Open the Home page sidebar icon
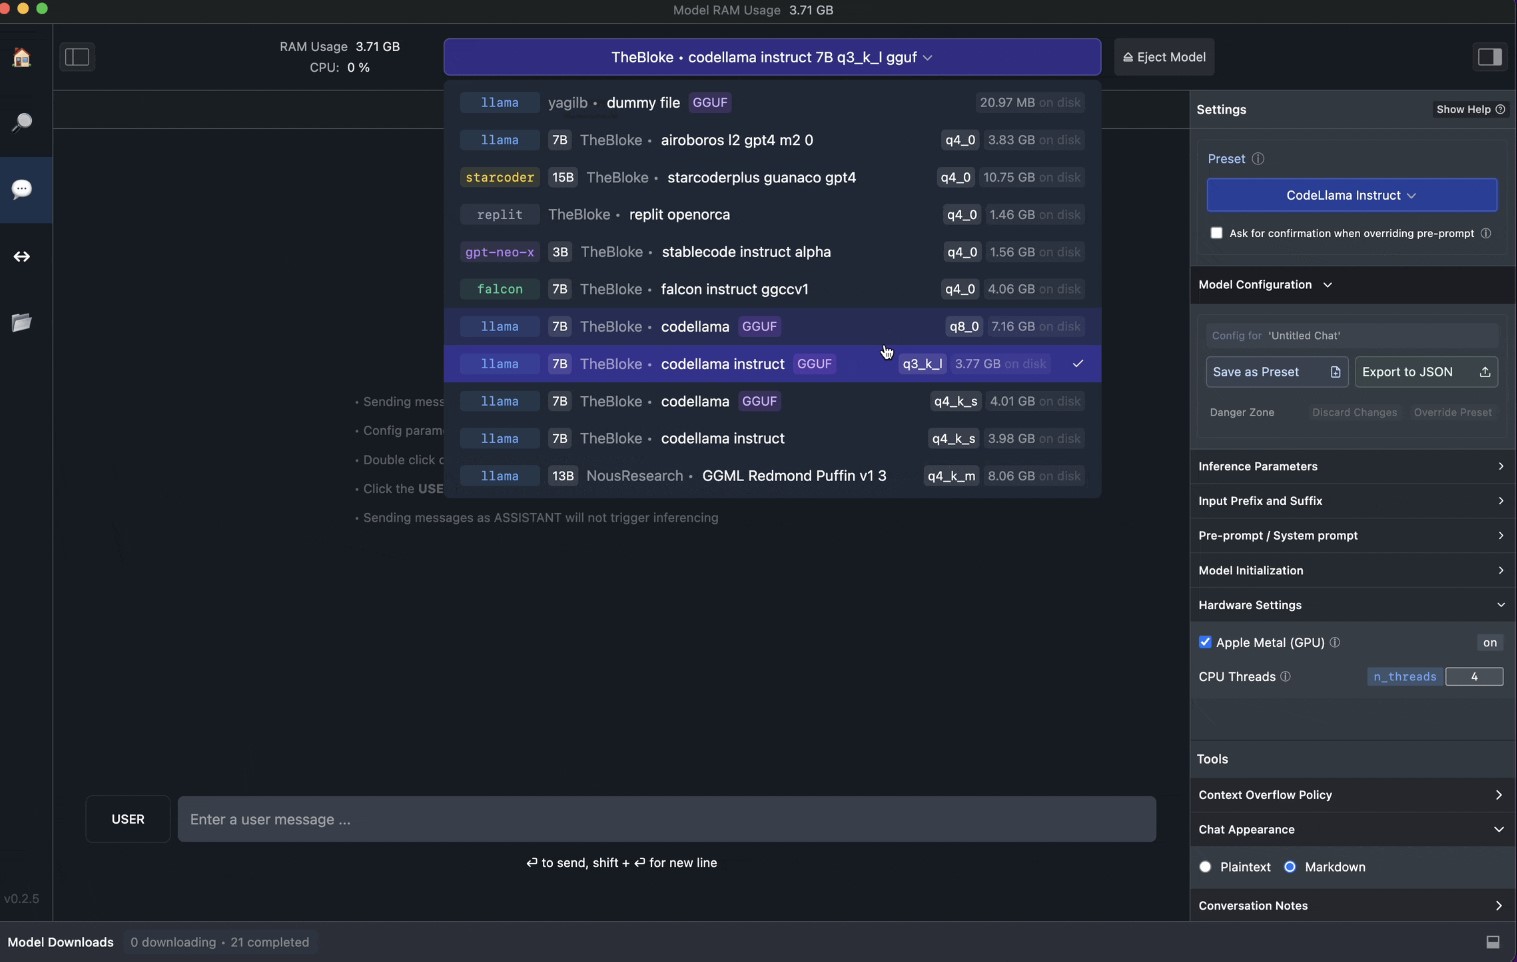The height and width of the screenshot is (962, 1517). (x=22, y=58)
